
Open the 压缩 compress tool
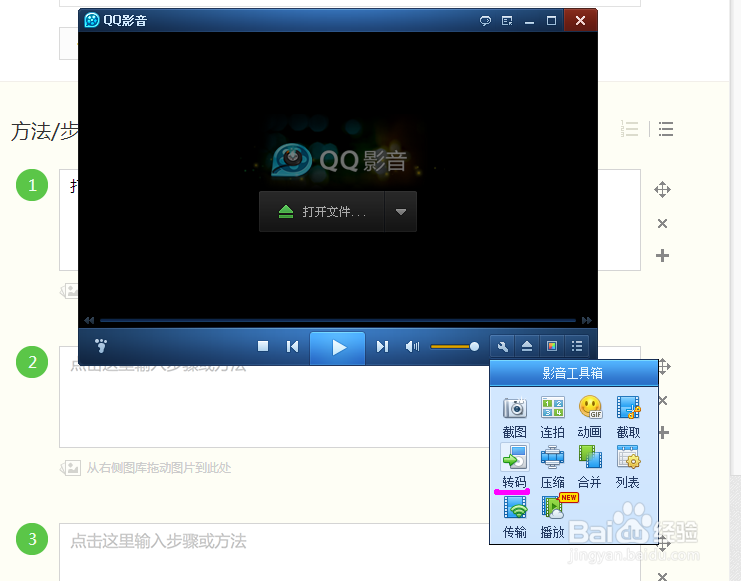point(552,467)
